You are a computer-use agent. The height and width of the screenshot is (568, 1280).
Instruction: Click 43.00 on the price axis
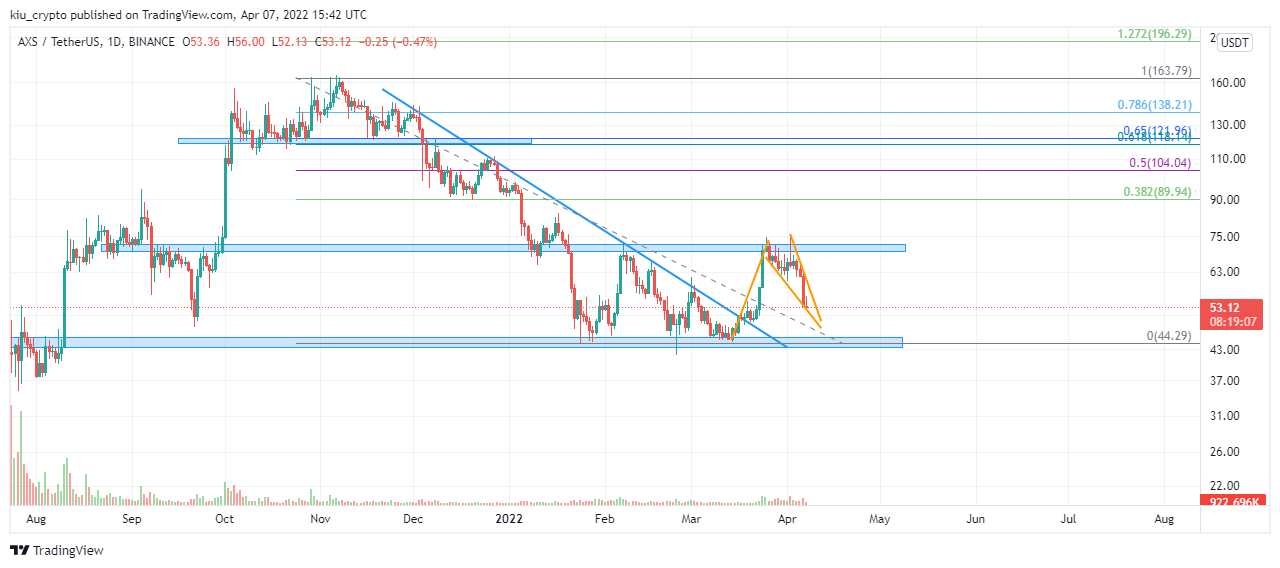tap(1226, 350)
